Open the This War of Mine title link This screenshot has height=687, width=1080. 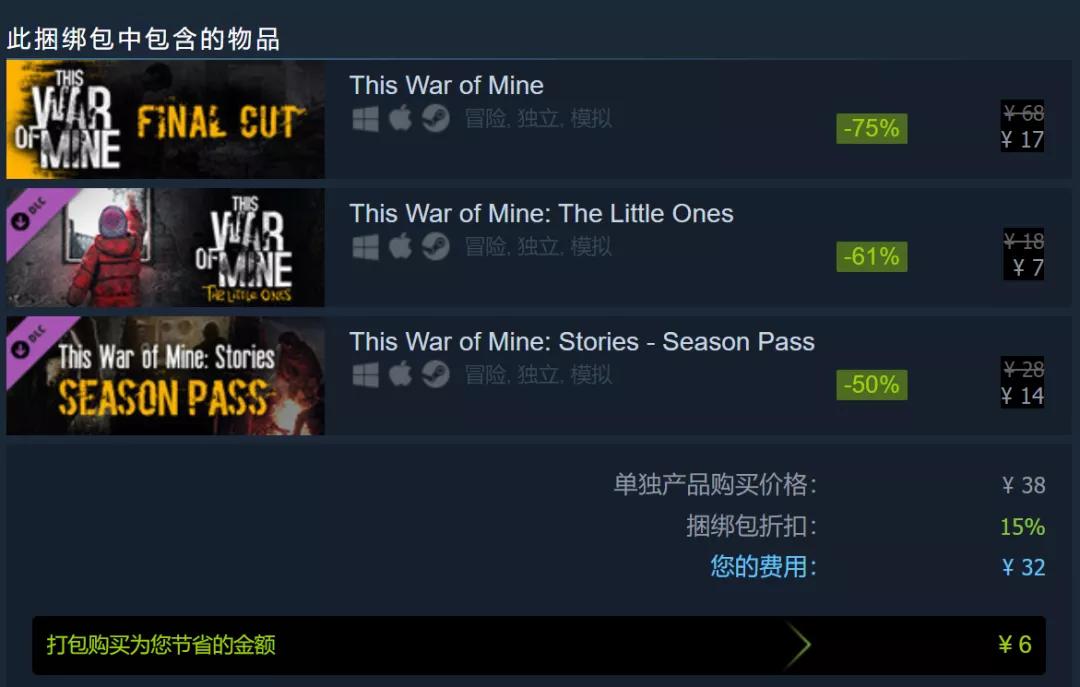coord(446,85)
